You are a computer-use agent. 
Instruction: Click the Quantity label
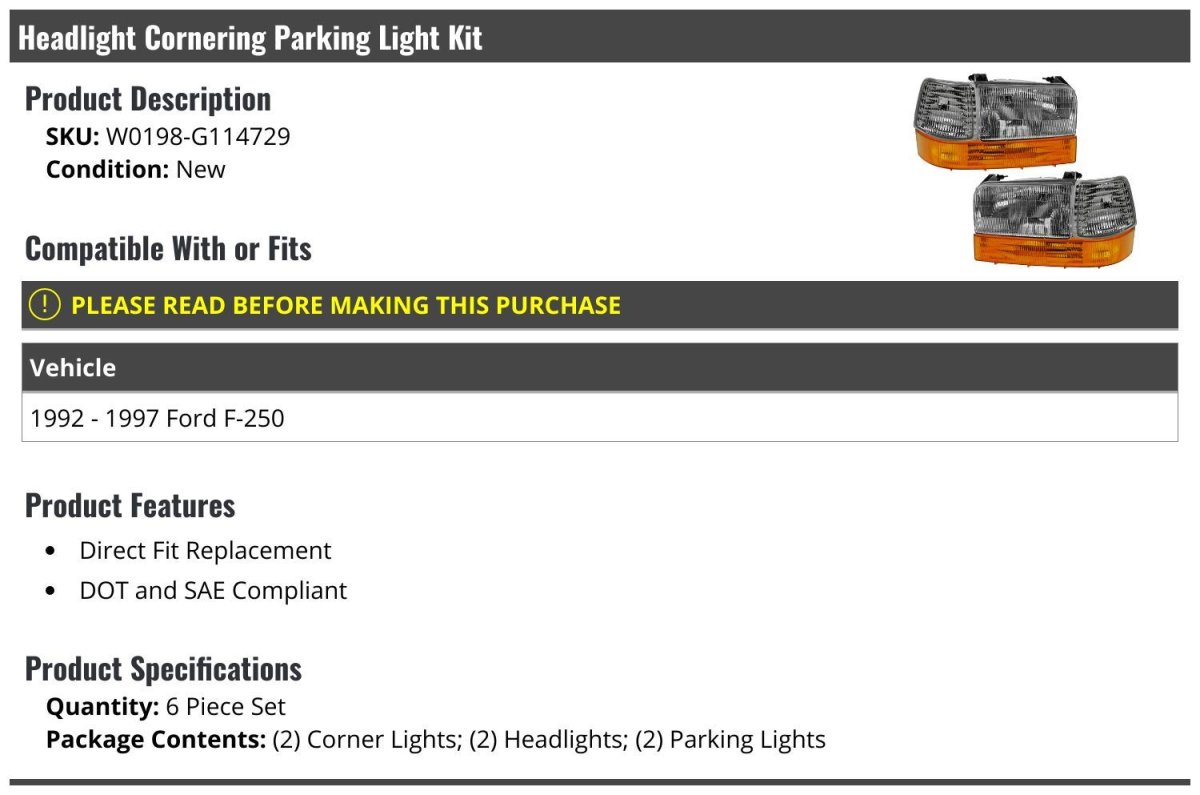103,707
